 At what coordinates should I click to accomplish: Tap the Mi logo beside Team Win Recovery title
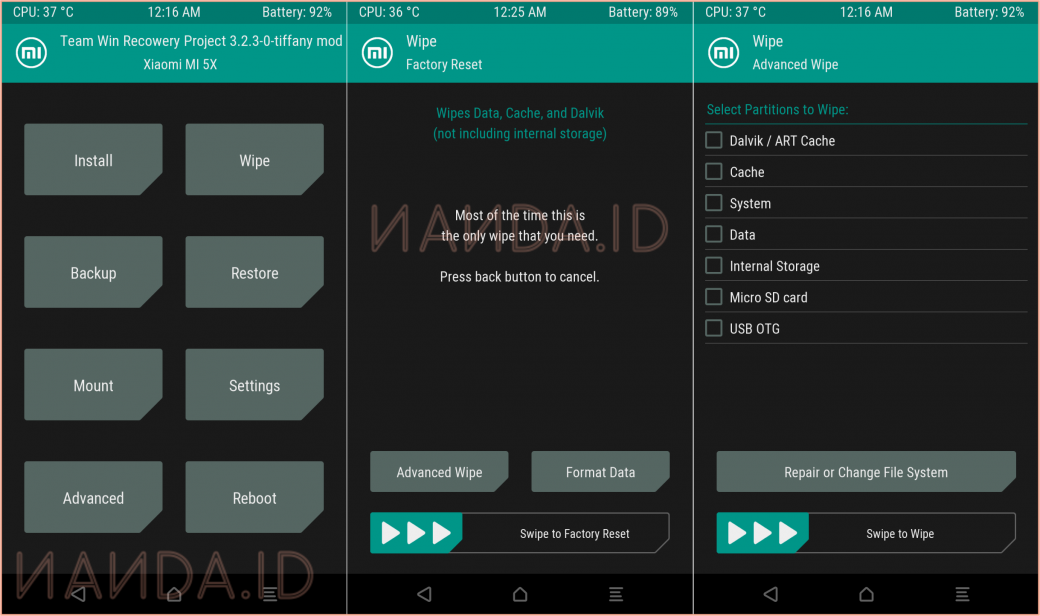coord(31,53)
